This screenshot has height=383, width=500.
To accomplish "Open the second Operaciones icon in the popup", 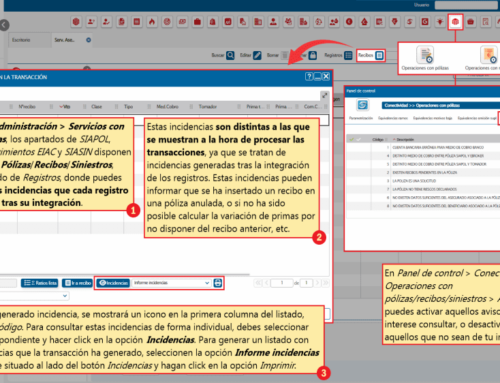I will point(489,55).
